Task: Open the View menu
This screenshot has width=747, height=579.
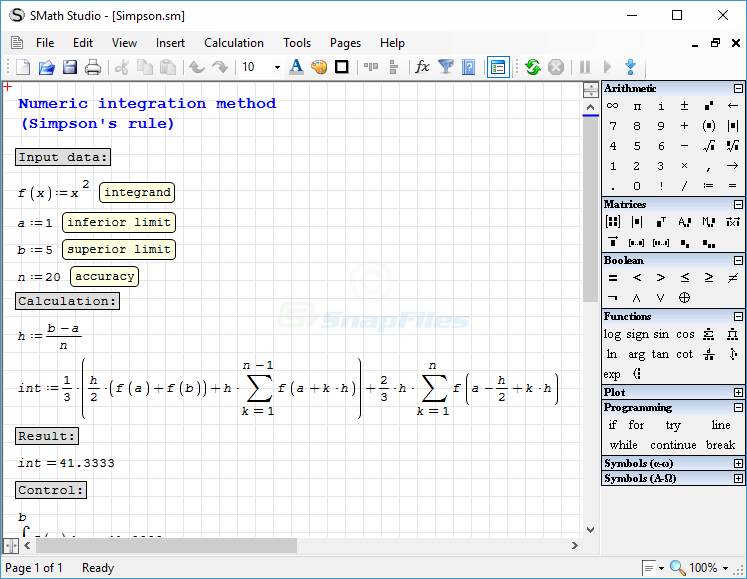Action: [124, 43]
